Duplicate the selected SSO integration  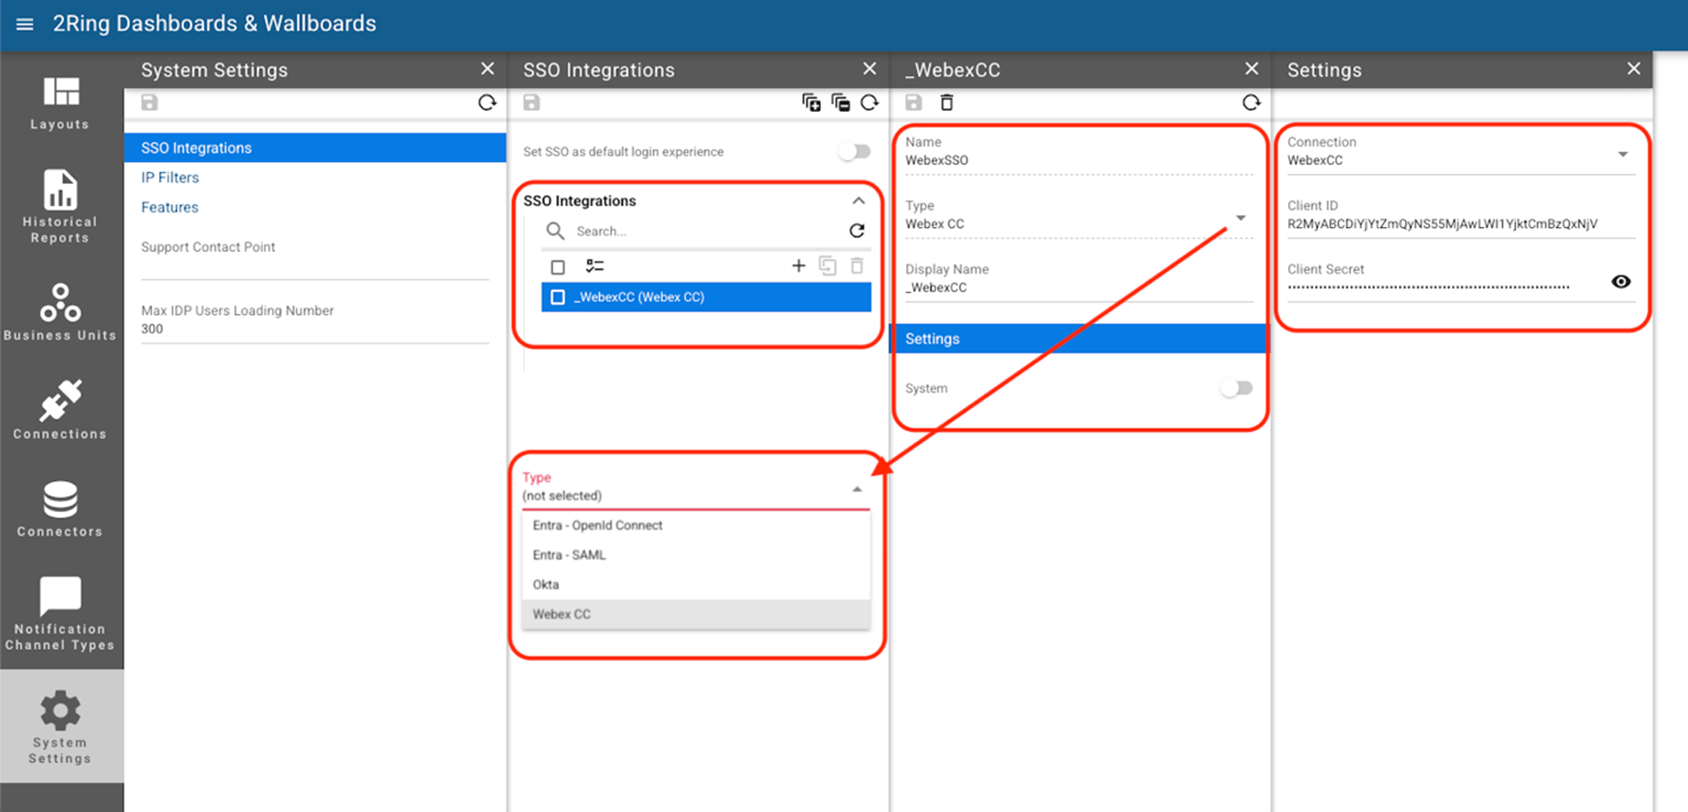[827, 266]
